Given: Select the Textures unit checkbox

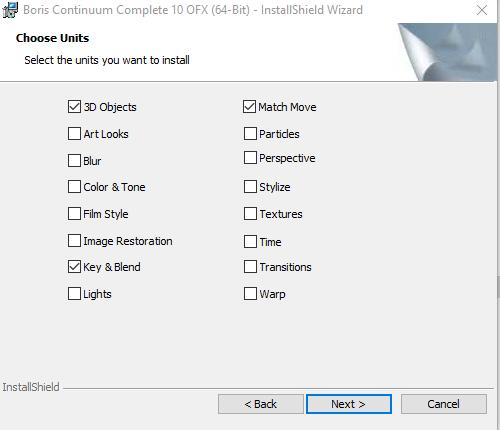Looking at the screenshot, I should click(x=250, y=214).
